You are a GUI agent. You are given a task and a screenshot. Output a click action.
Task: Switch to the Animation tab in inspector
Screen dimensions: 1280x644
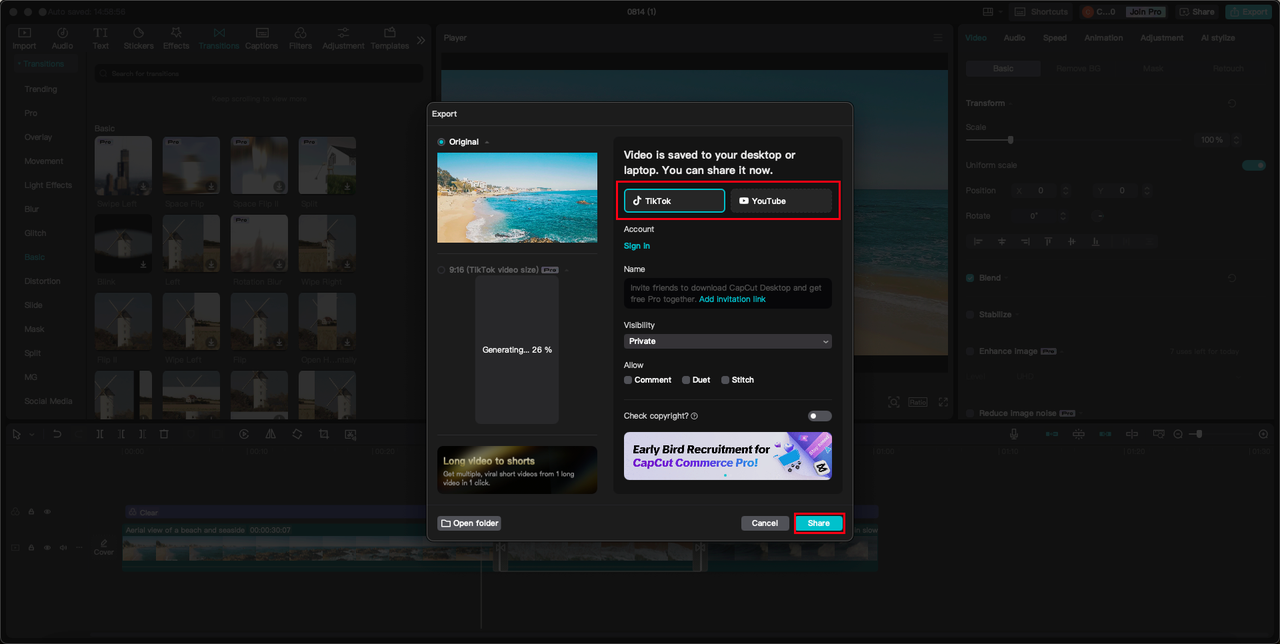click(x=1104, y=38)
